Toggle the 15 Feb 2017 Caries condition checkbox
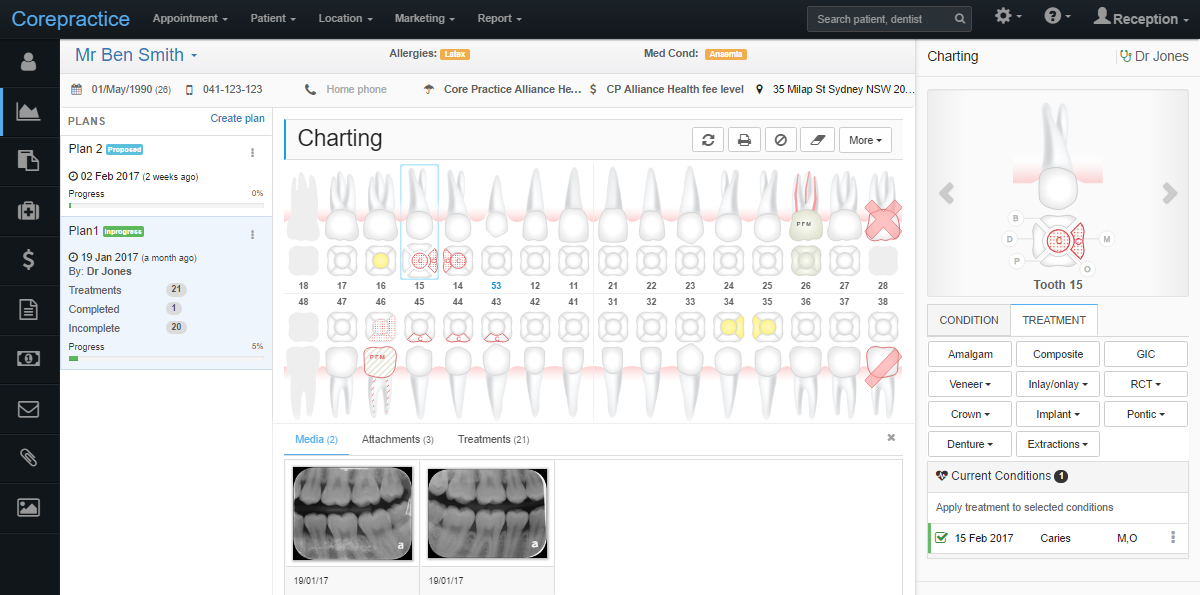 tap(941, 537)
